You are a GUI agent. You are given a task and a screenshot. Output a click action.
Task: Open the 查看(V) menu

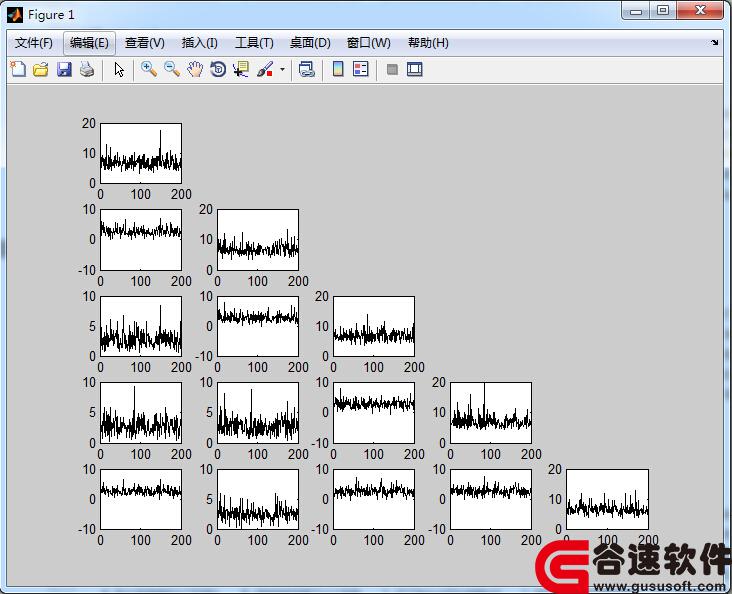pos(145,43)
